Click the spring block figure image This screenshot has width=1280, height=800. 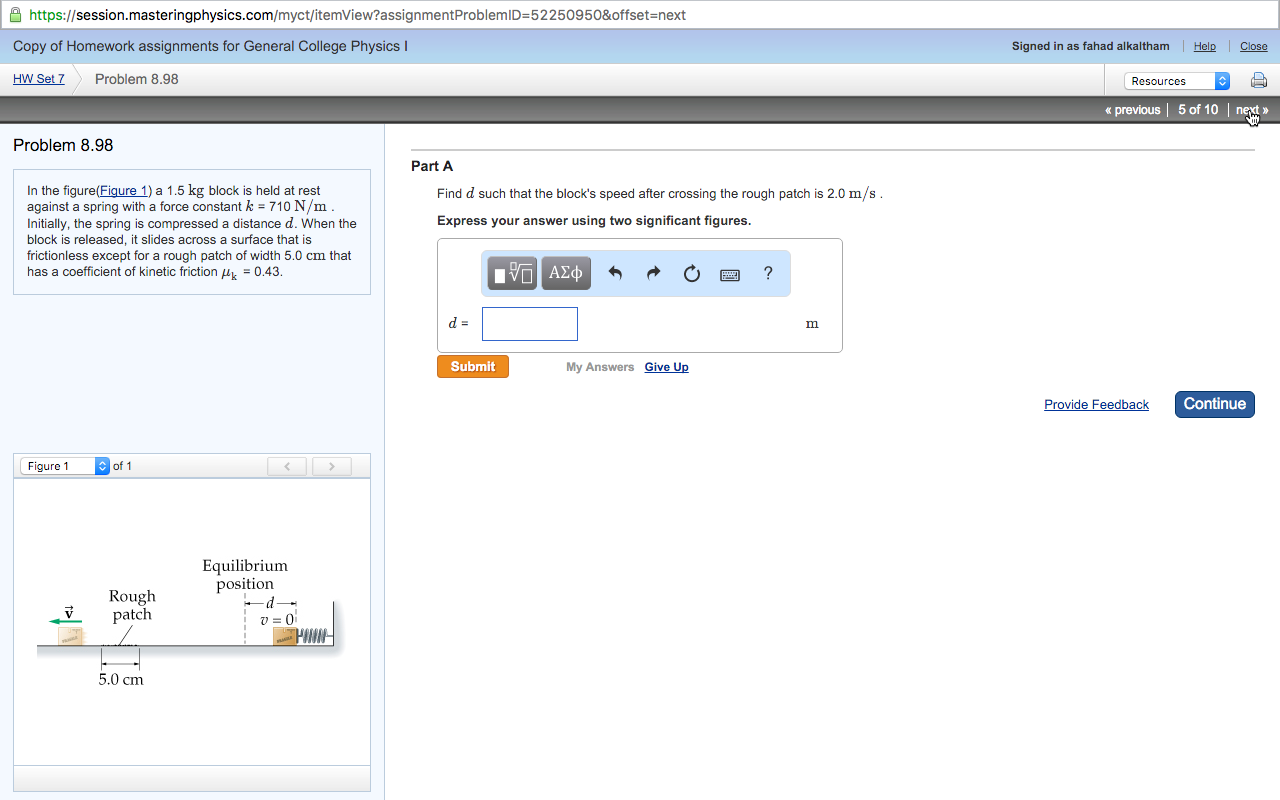[191, 624]
